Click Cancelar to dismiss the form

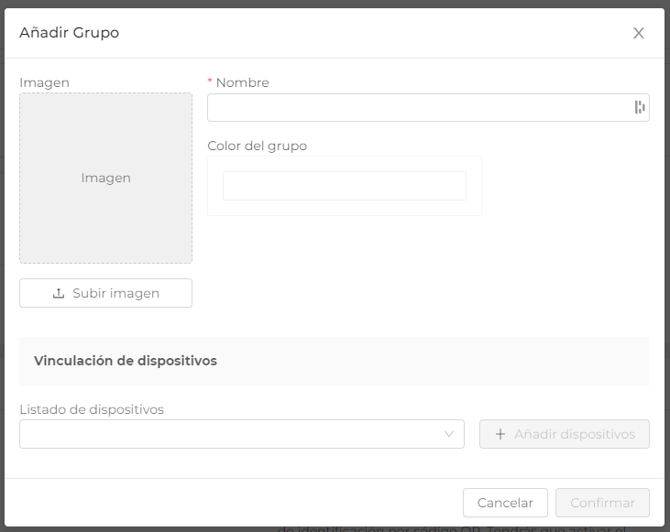(x=505, y=503)
